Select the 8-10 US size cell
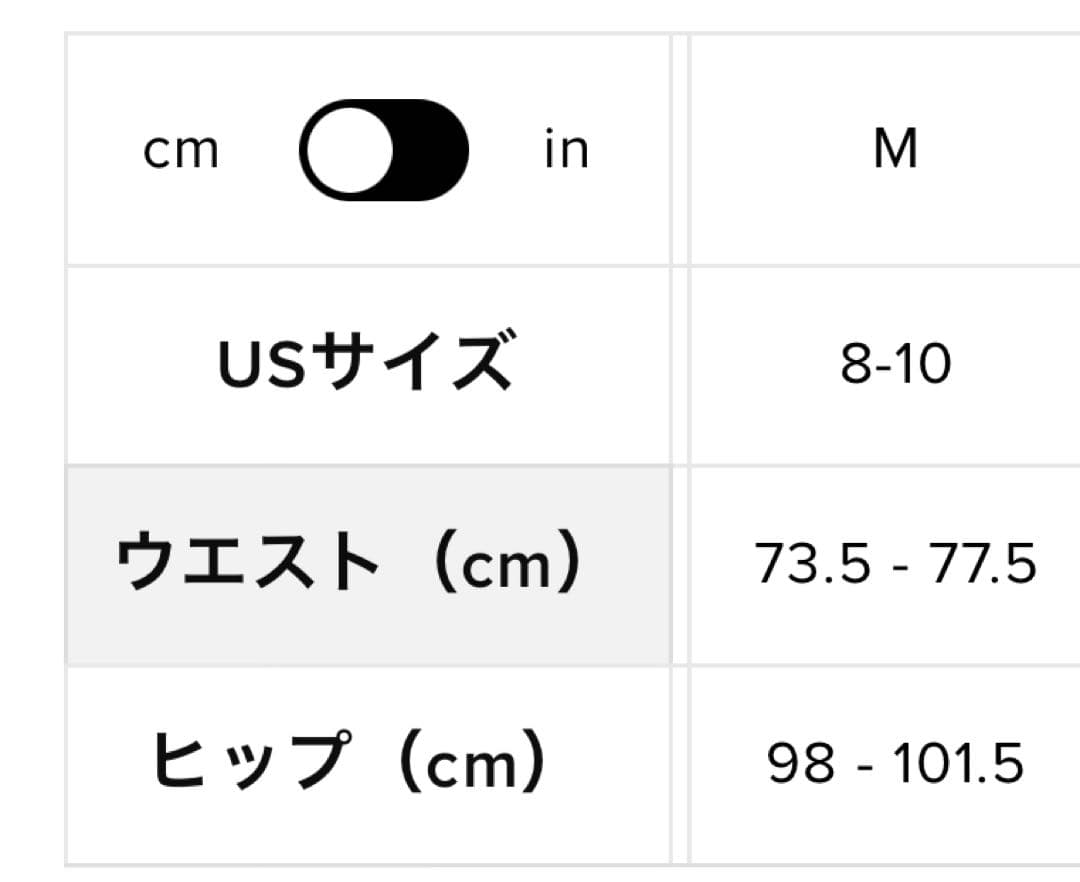The height and width of the screenshot is (882, 1080). coord(895,365)
